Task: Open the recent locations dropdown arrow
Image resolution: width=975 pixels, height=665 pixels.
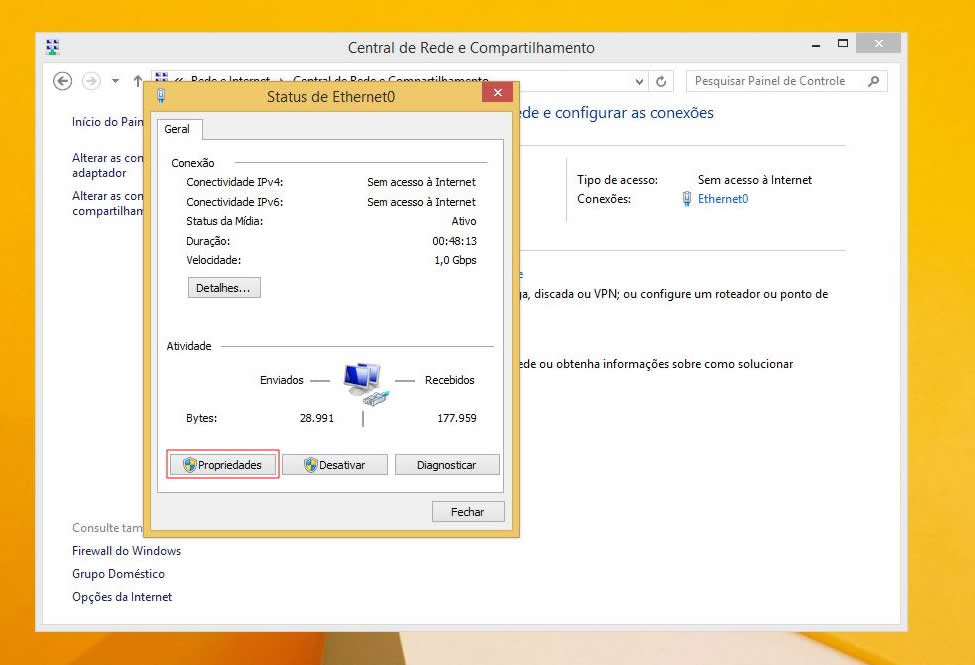Action: click(115, 81)
